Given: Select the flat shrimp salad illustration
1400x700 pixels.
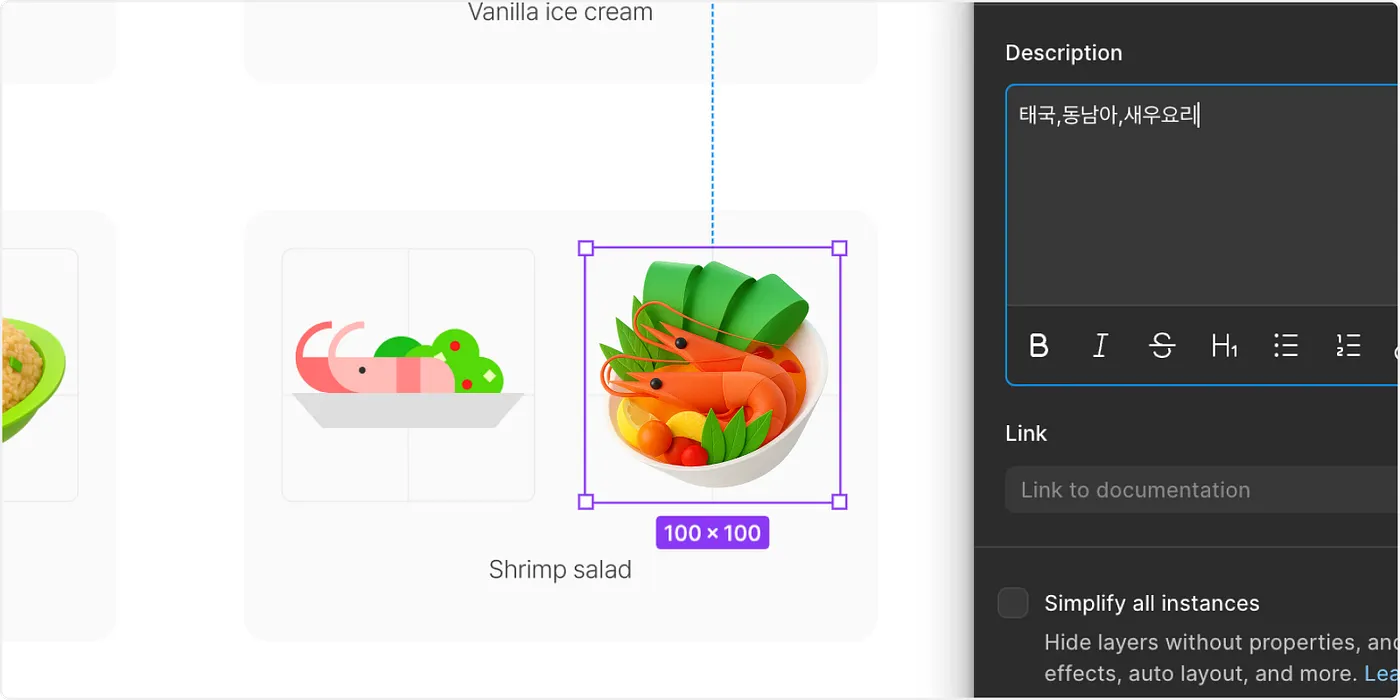Looking at the screenshot, I should click(408, 375).
